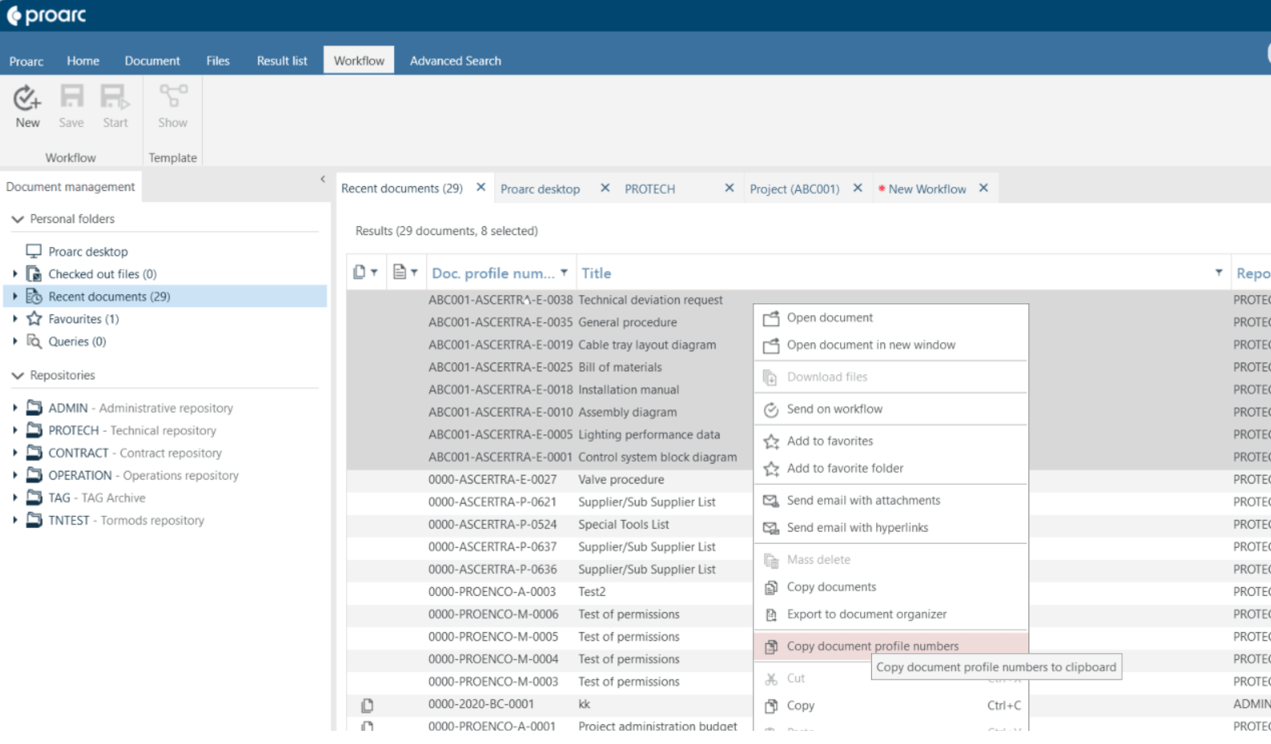
Task: Click the file icon beside 0000-2020-BC-0001
Action: pyautogui.click(x=367, y=703)
